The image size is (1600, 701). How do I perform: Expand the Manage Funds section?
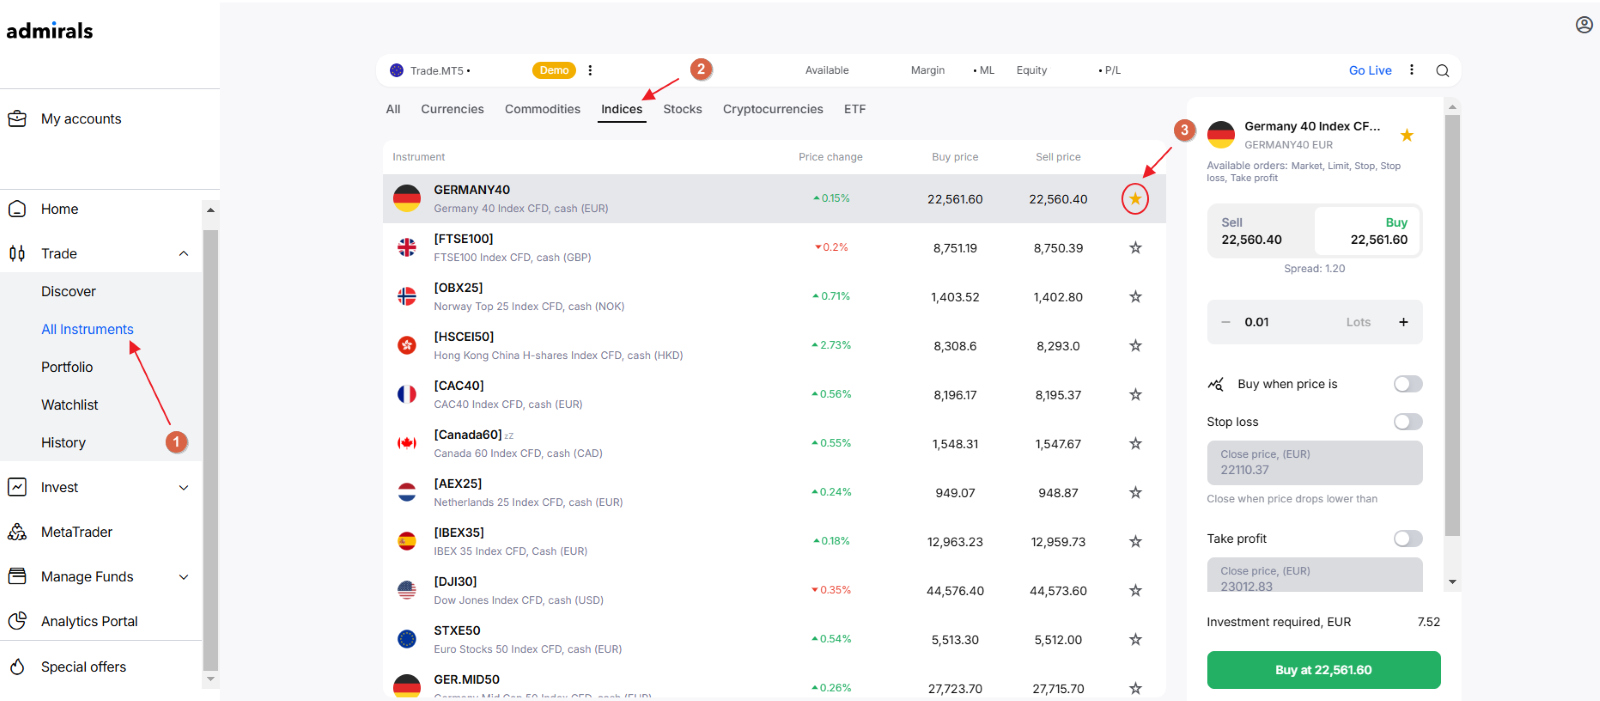click(x=184, y=577)
